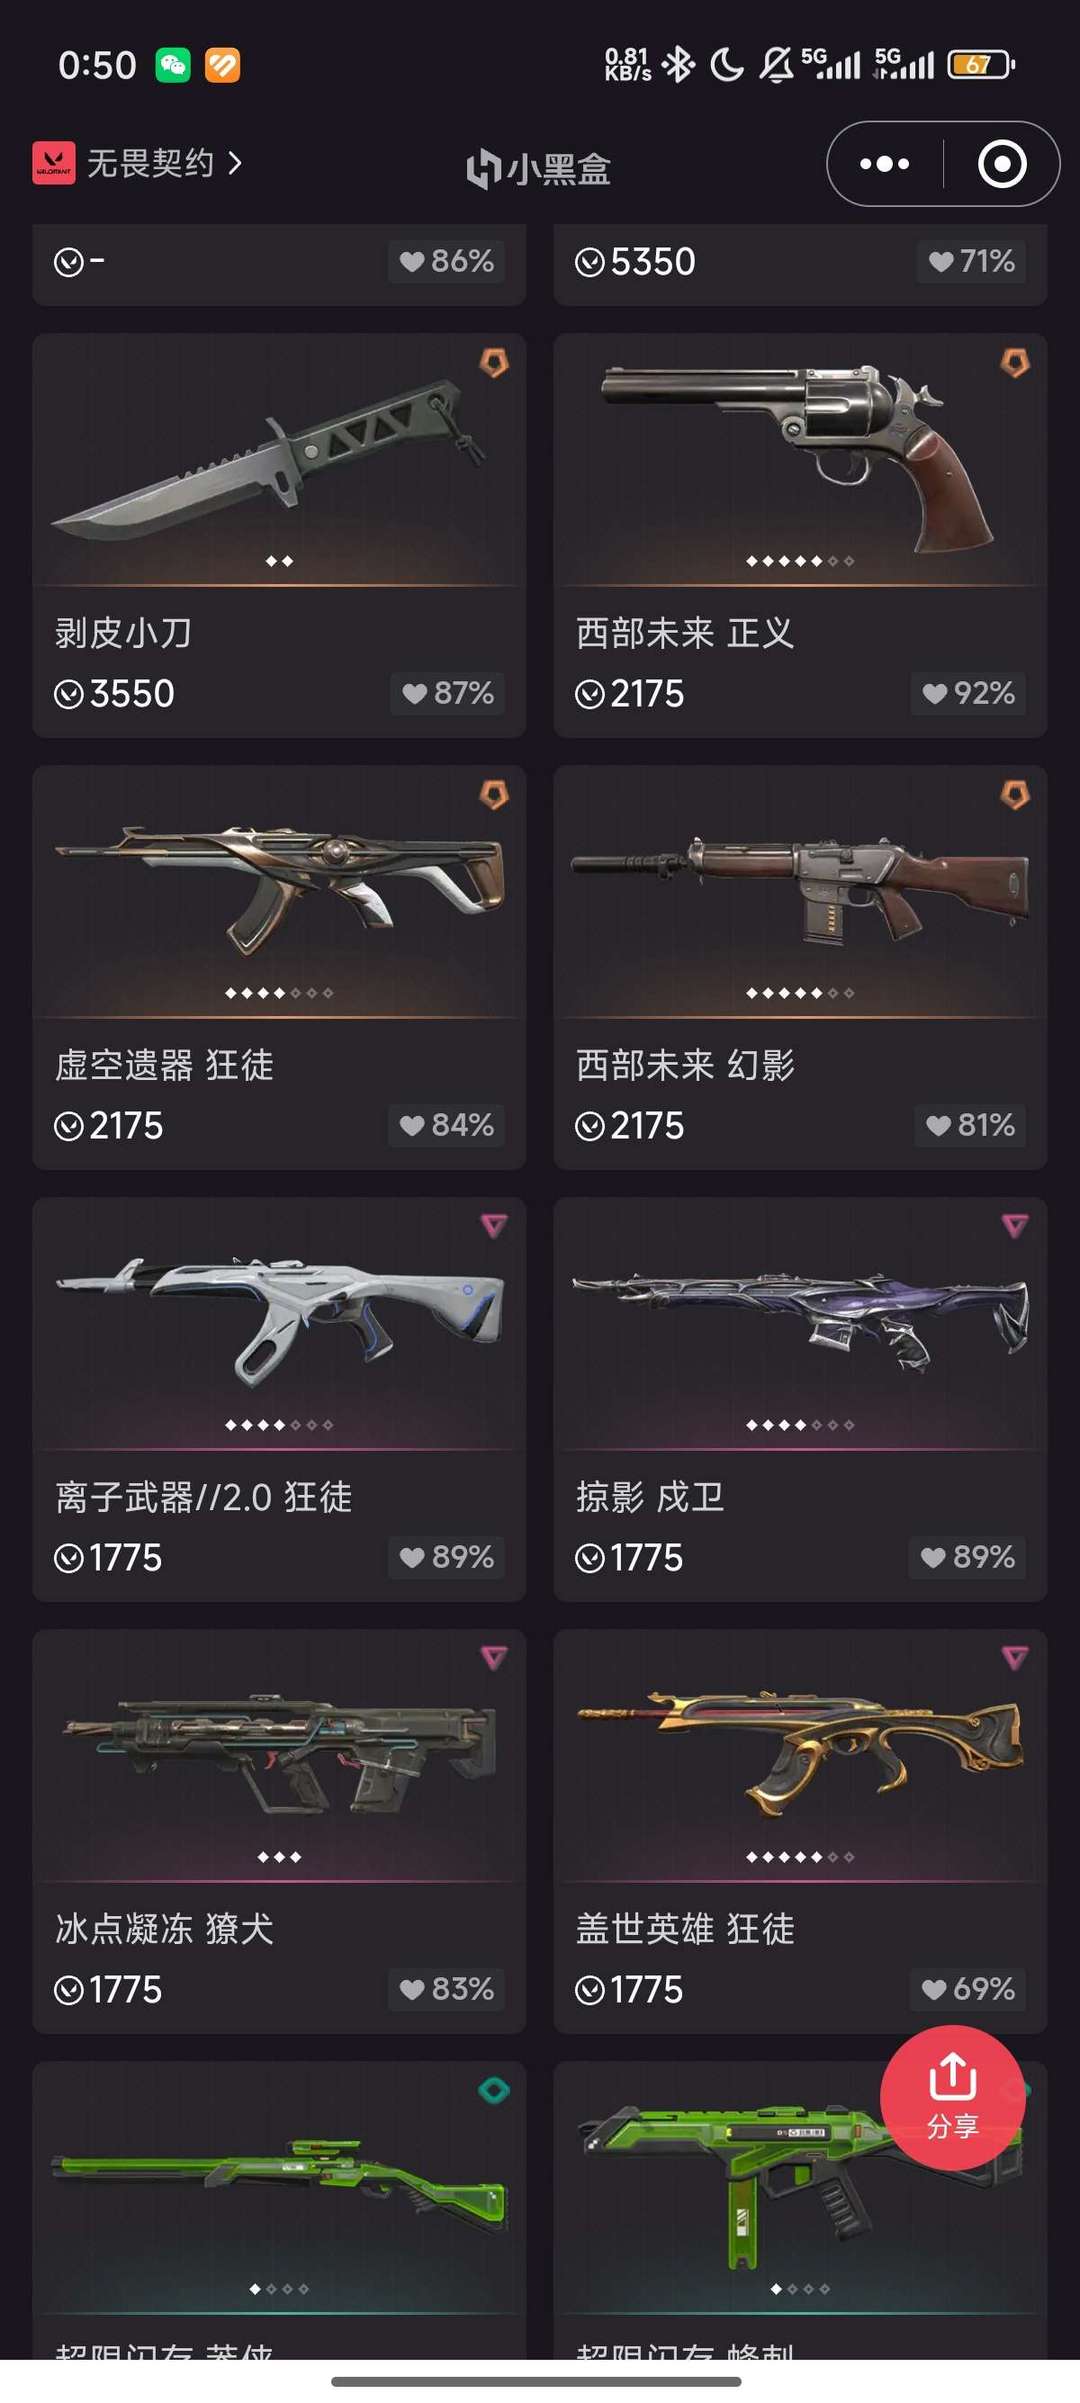Tap orange tier icon on 虚空遗器 狂徒
The image size is (1080, 2403).
pos(494,795)
